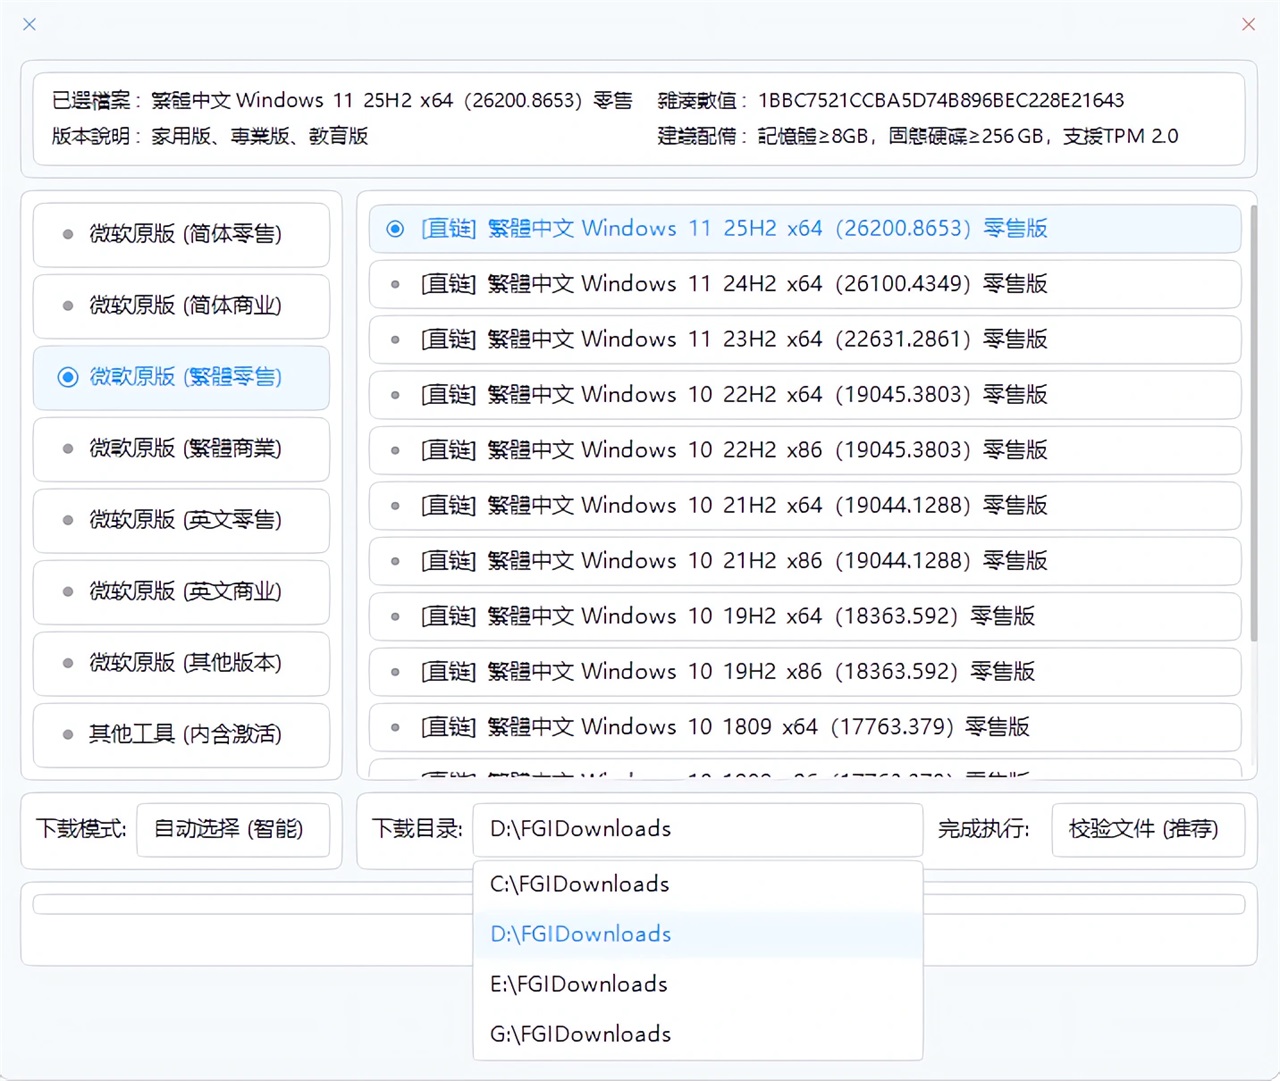The width and height of the screenshot is (1280, 1081).
Task: Pick Windows 10 19H2 x86 (18363.592) 零售版
Action: point(805,672)
